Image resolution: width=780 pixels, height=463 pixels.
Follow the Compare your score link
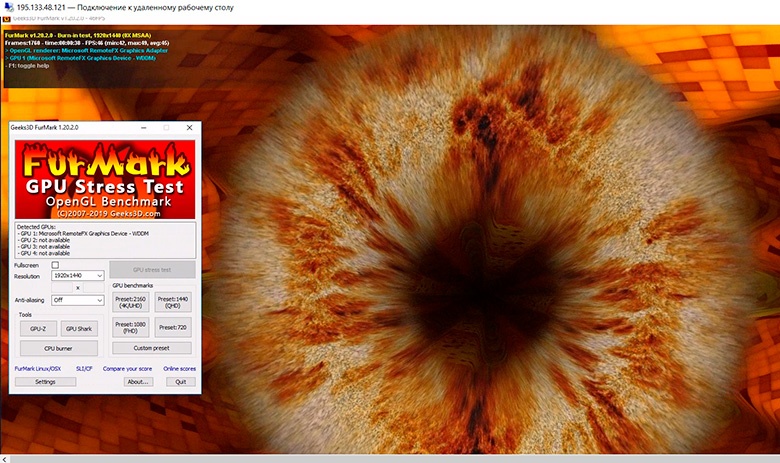point(127,369)
